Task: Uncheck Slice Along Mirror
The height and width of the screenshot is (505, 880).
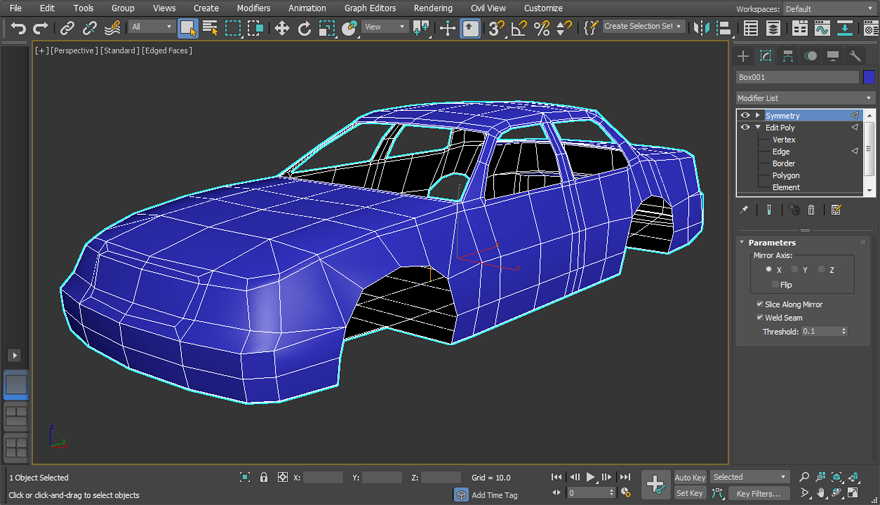Action: (x=760, y=304)
